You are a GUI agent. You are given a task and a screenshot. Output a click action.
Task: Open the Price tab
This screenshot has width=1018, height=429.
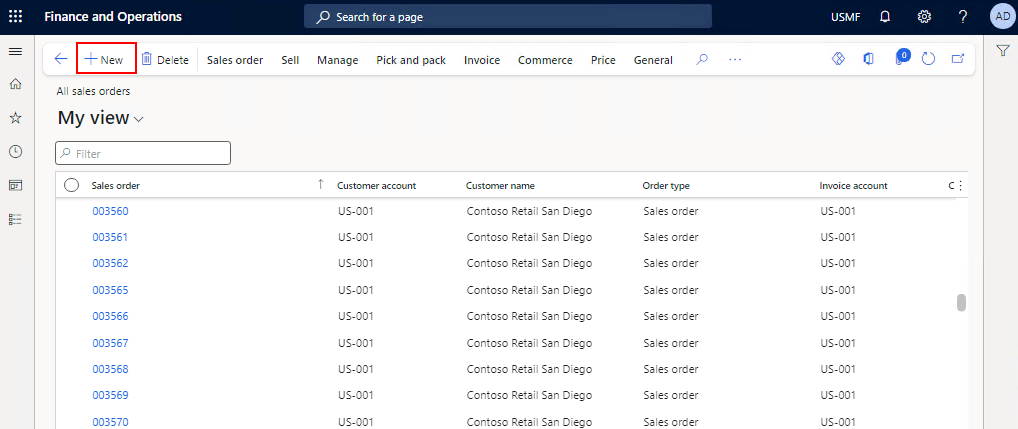point(603,60)
